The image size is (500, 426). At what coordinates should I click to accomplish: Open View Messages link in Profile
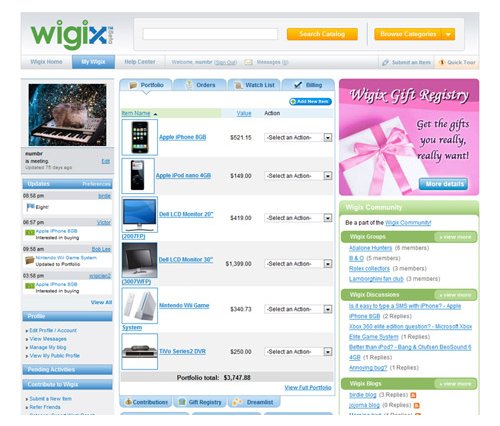(48, 339)
